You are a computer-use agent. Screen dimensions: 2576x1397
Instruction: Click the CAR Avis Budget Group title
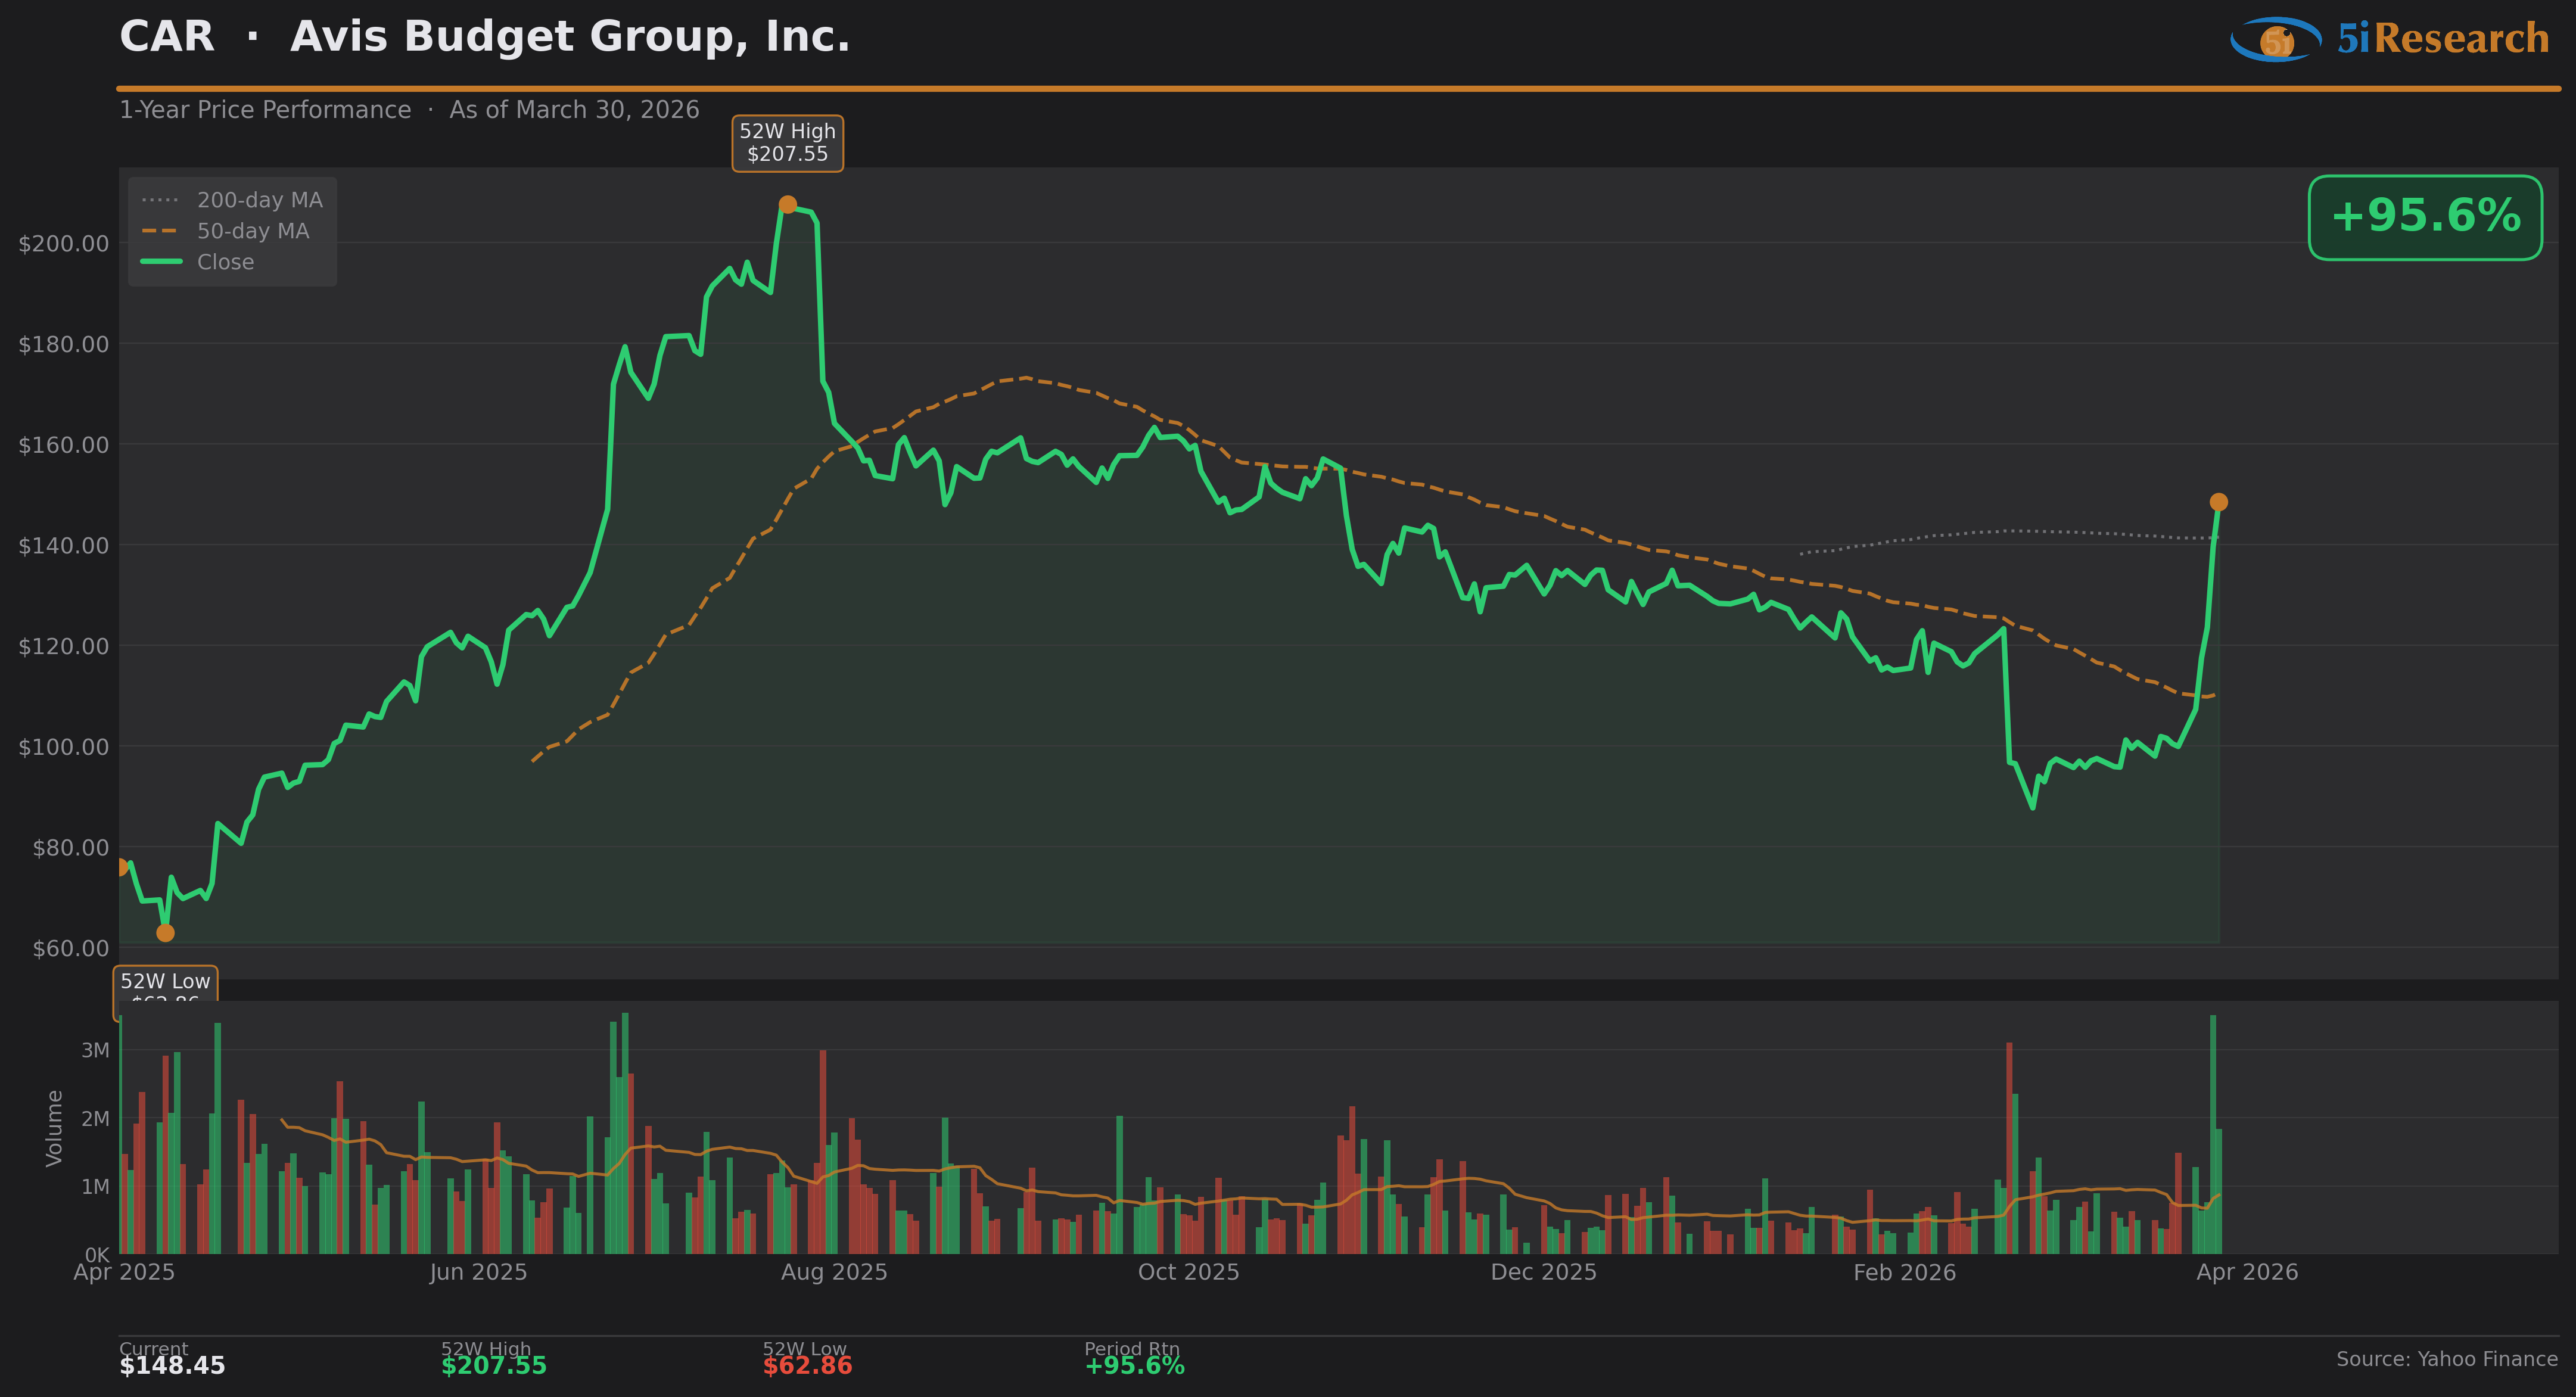[x=484, y=37]
